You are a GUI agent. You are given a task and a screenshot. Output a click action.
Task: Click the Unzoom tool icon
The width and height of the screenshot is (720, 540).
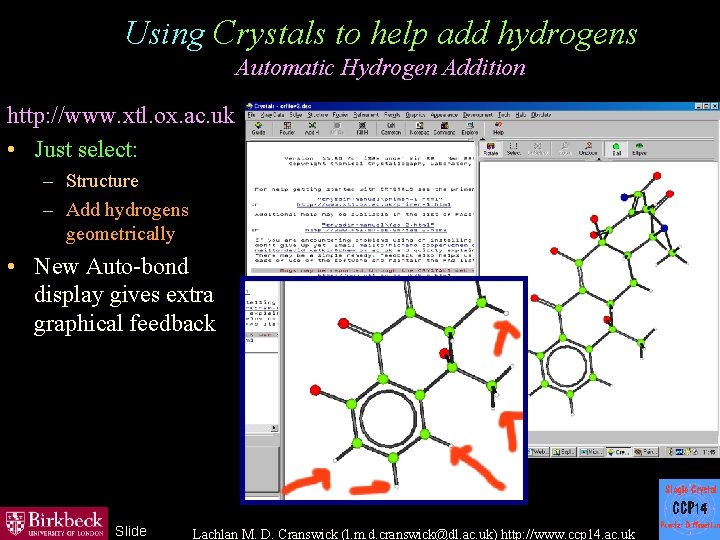point(588,149)
